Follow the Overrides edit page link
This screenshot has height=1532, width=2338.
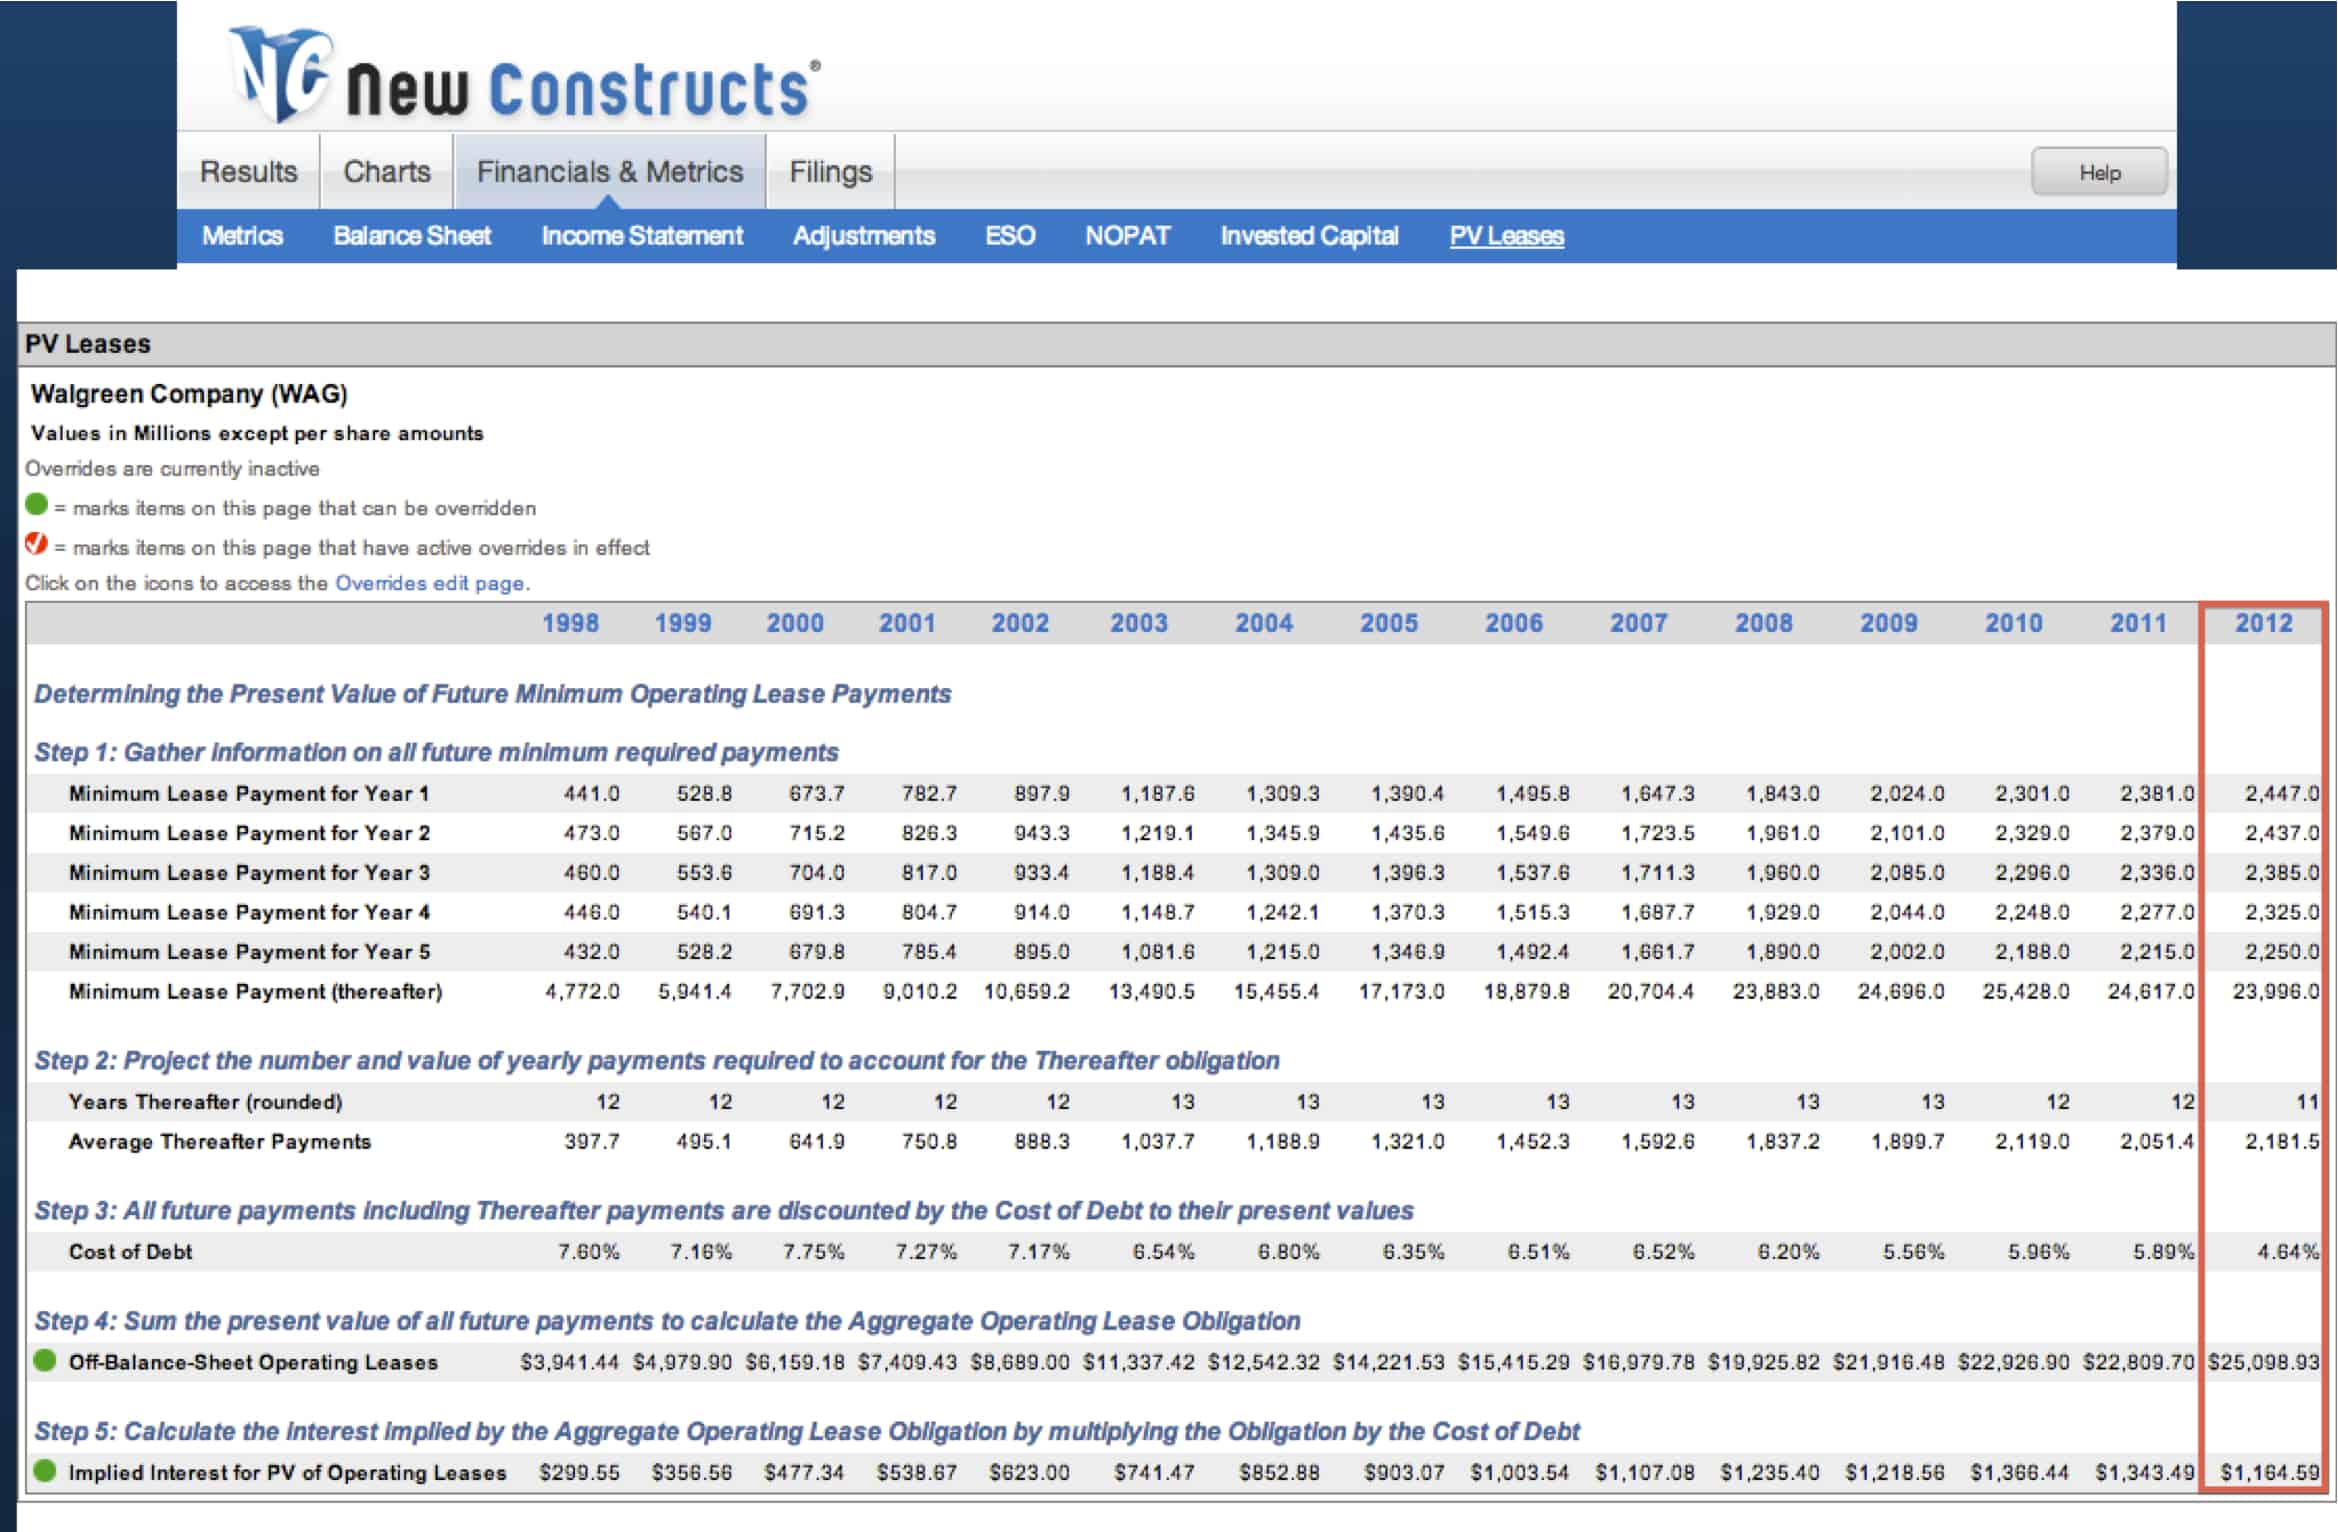[x=430, y=584]
